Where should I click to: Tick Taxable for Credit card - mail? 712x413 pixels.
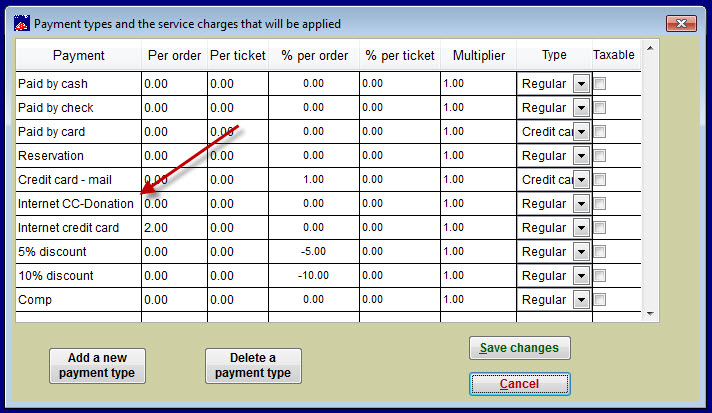[600, 180]
